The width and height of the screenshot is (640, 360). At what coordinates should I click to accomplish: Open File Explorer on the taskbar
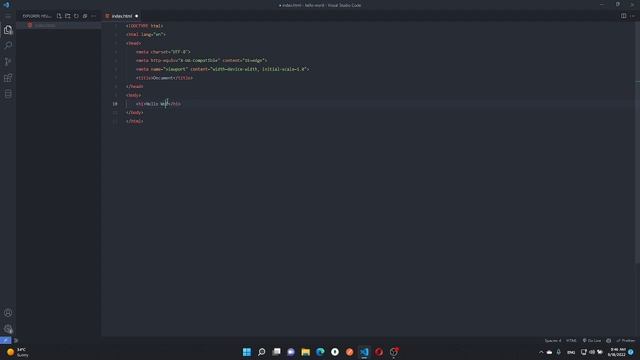click(x=306, y=352)
